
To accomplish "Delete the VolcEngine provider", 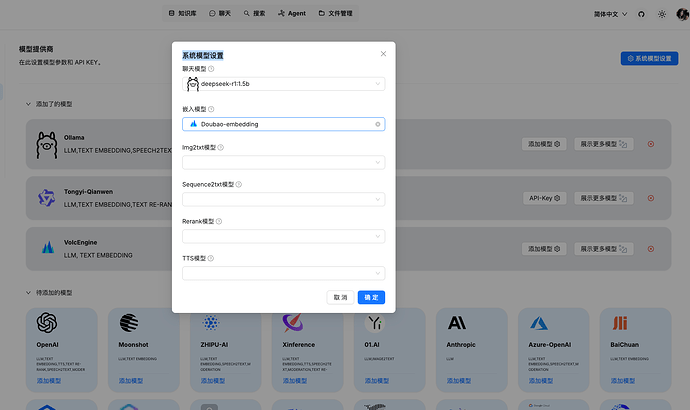I will [x=651, y=249].
